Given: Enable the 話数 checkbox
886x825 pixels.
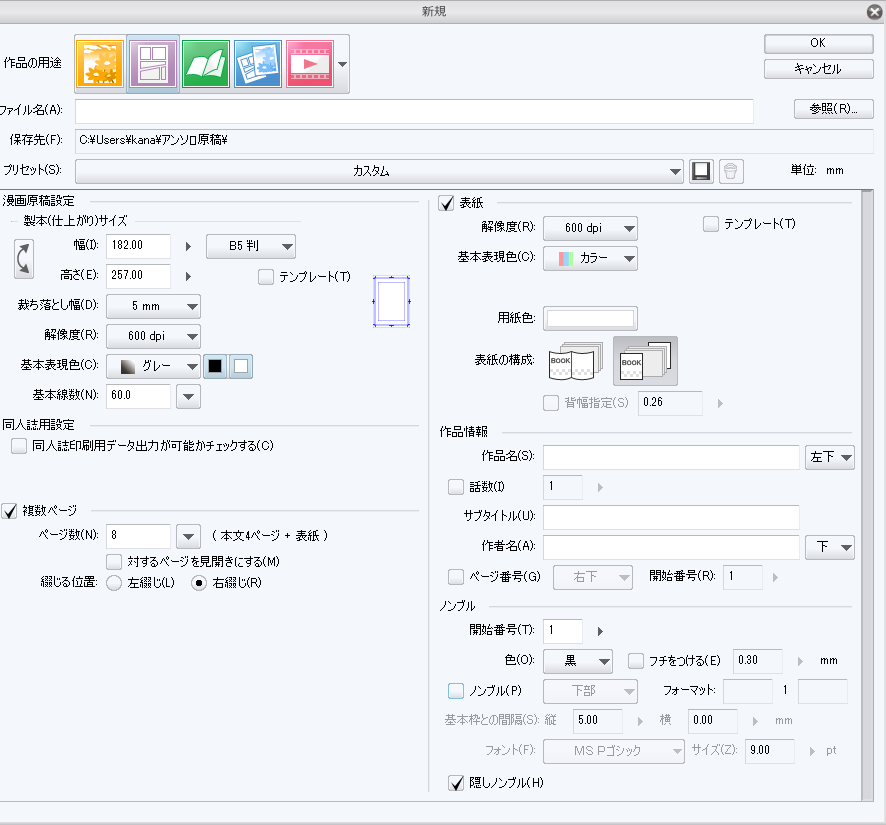Looking at the screenshot, I should pos(455,487).
